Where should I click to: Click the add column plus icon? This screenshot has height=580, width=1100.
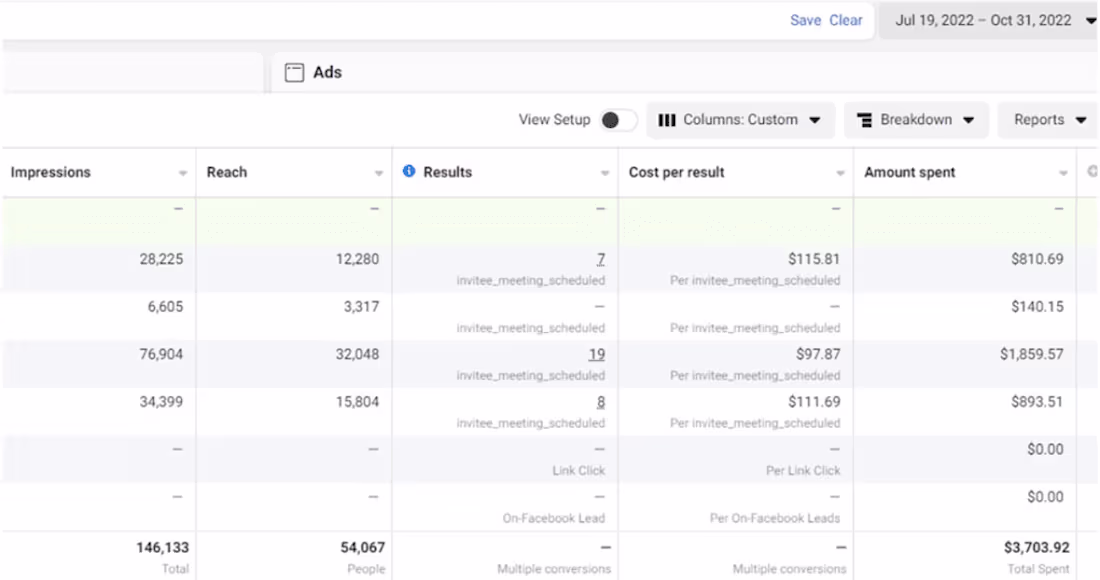[x=1092, y=172]
